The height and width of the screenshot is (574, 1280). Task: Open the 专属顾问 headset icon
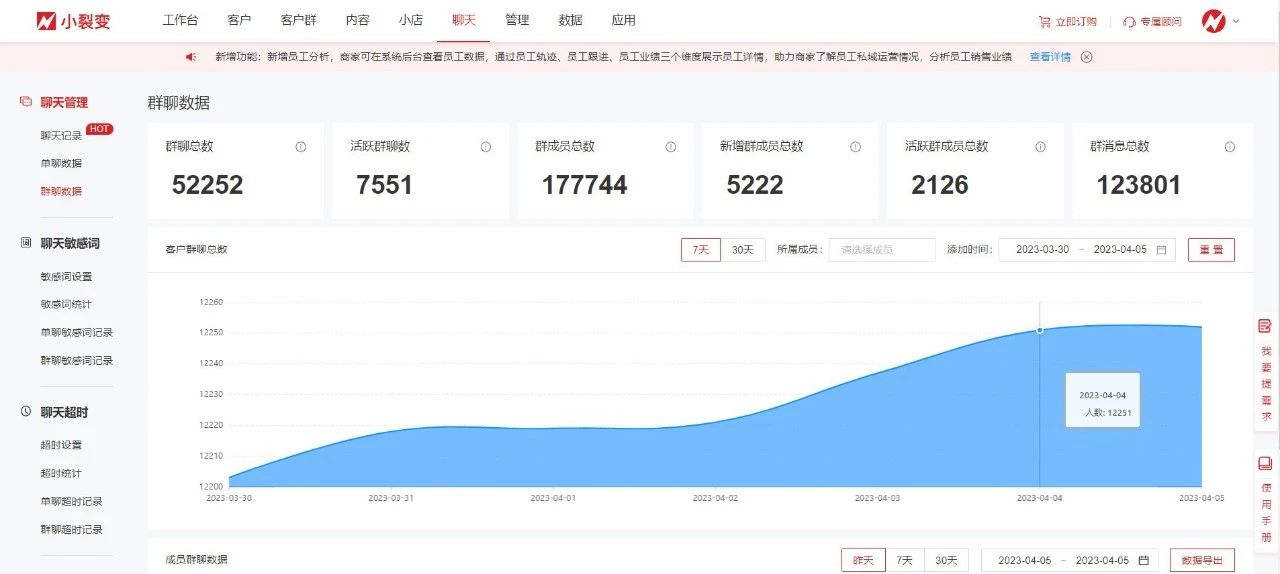coord(1129,22)
